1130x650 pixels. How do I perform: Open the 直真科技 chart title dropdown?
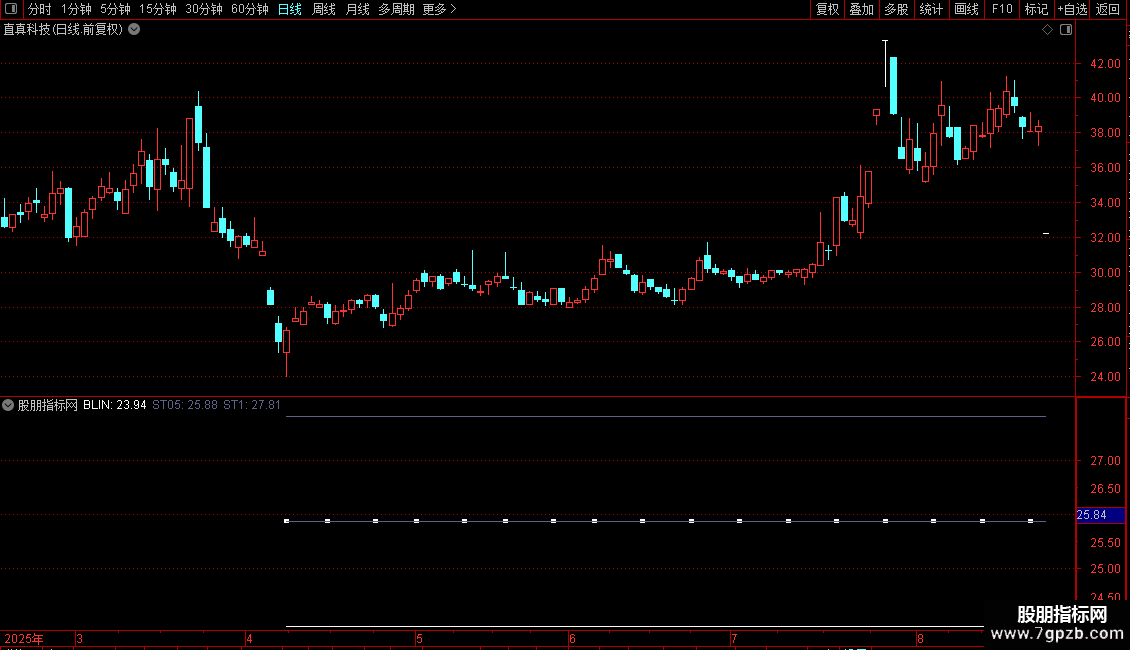tap(134, 30)
